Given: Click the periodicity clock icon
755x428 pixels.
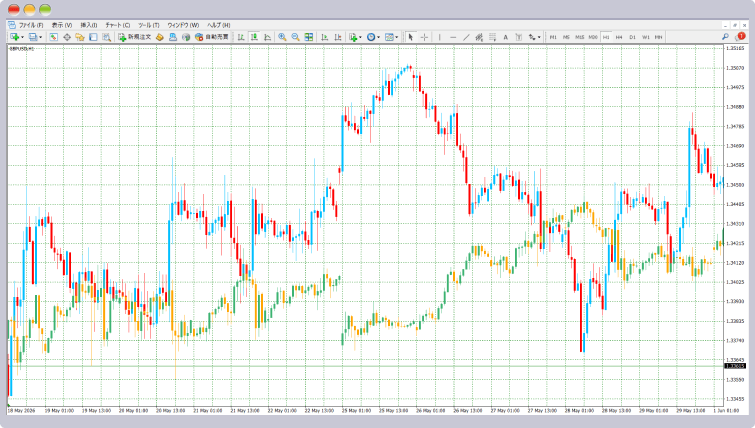Looking at the screenshot, I should (x=371, y=37).
